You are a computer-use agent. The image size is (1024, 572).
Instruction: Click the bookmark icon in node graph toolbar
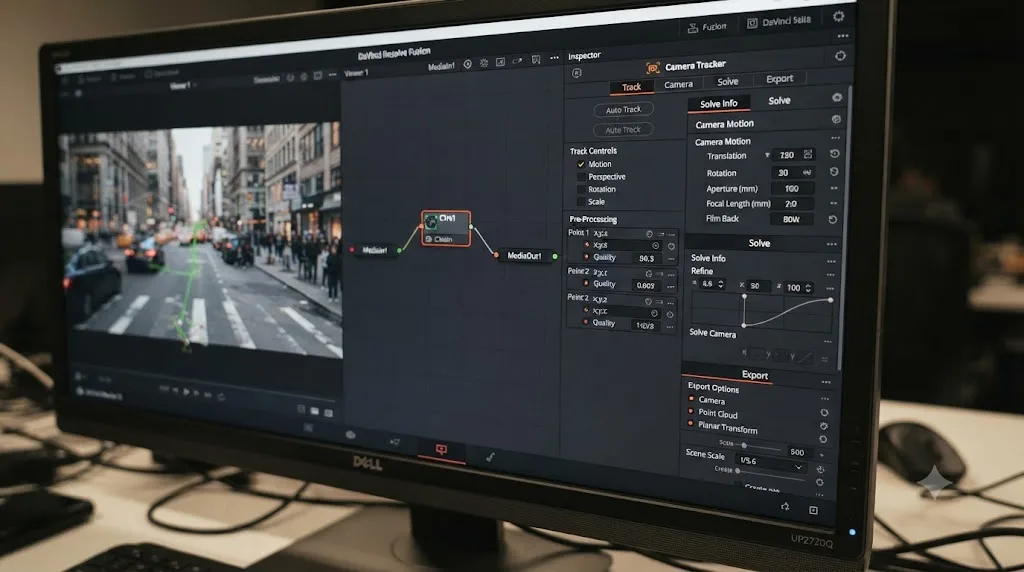click(x=536, y=59)
